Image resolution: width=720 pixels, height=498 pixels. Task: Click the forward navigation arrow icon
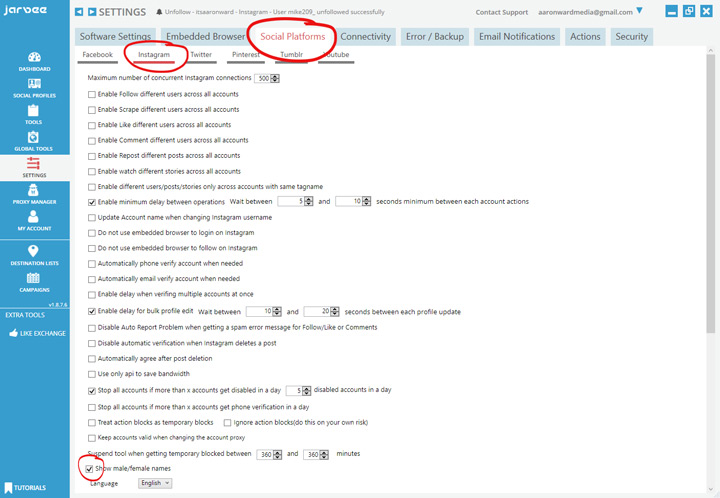(x=92, y=12)
